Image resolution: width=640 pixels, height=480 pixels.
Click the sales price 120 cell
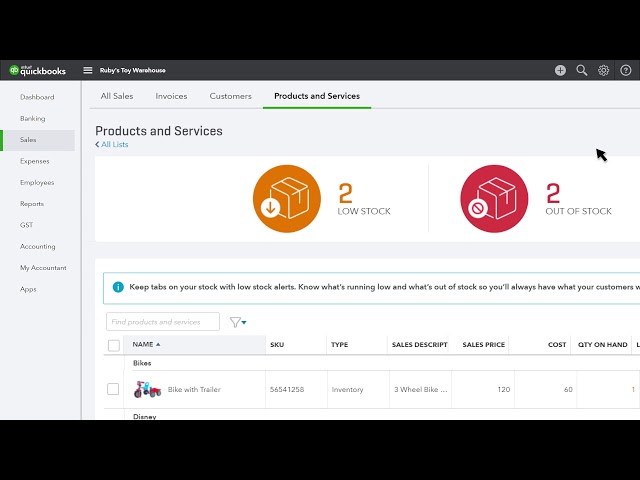(x=504, y=389)
